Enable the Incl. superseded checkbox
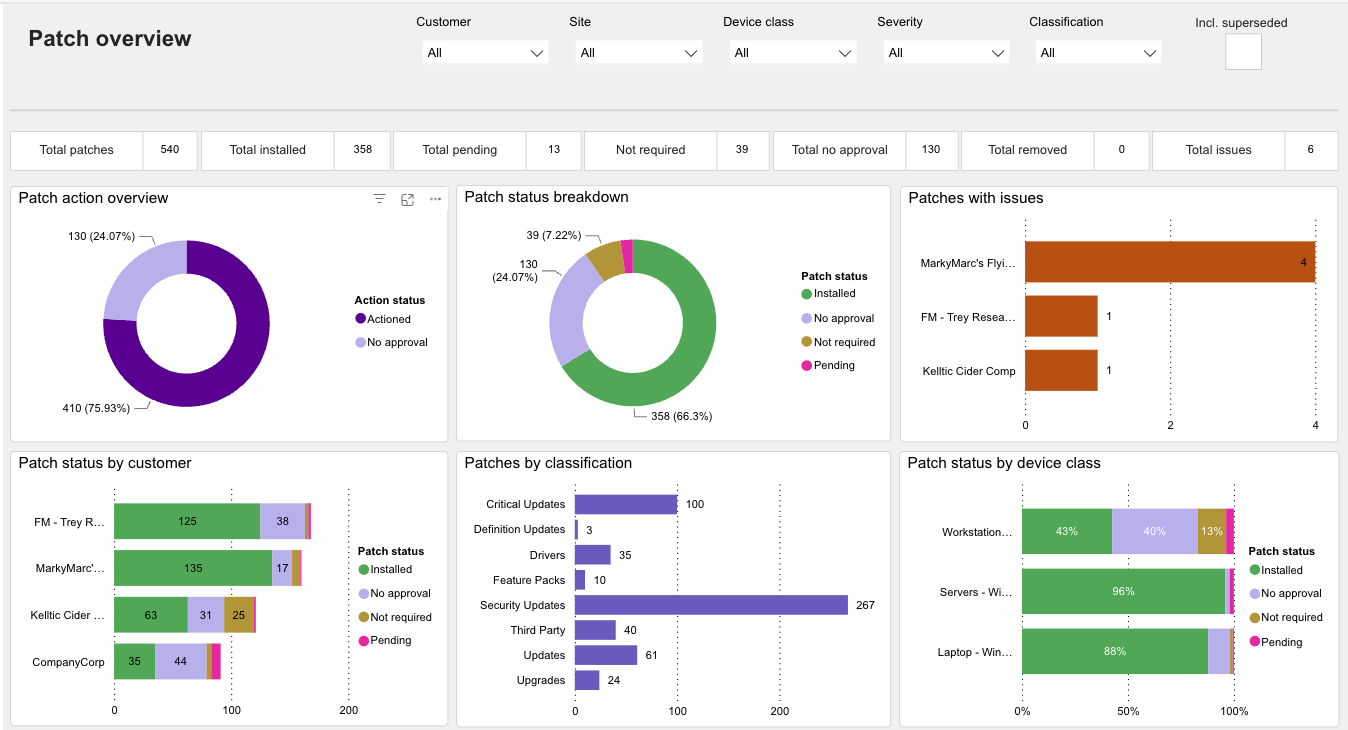 click(x=1243, y=52)
